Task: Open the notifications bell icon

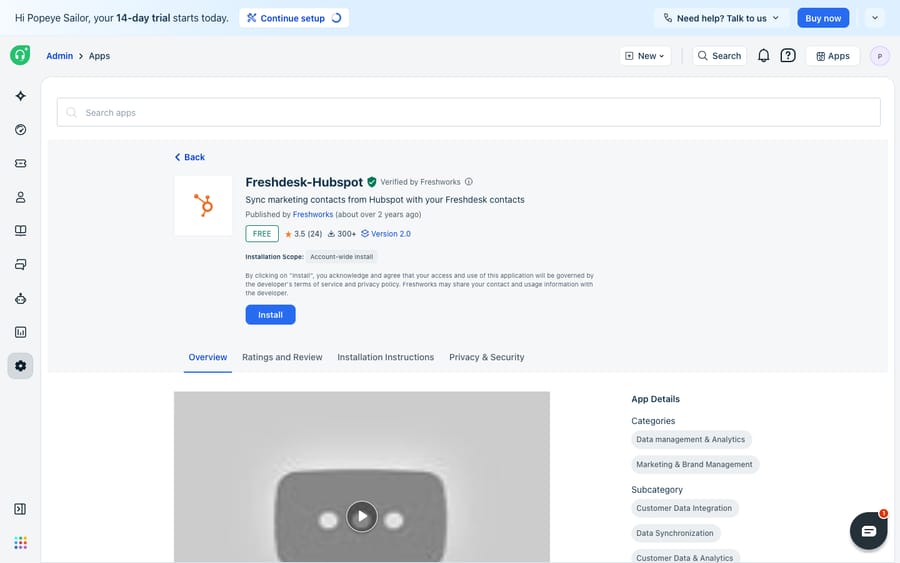Action: [x=763, y=56]
